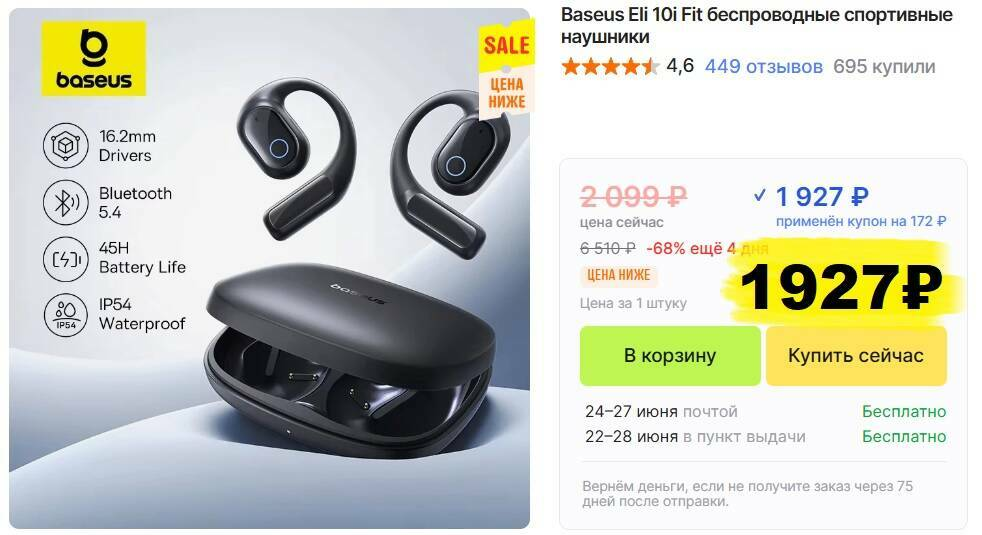Click the 695 купили purchase count
The height and width of the screenshot is (535, 982).
(x=884, y=66)
